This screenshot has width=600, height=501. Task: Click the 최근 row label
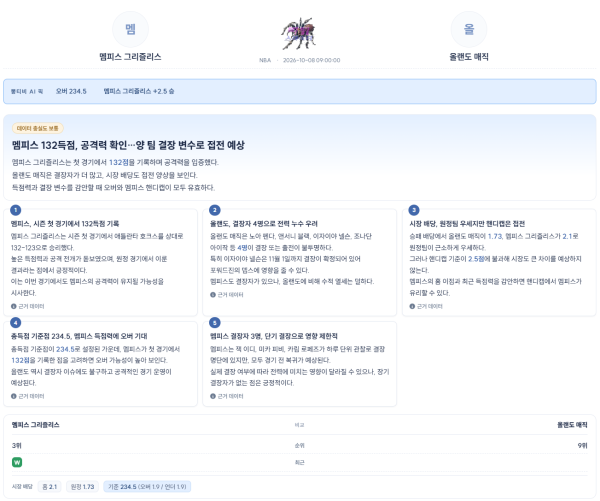pos(300,462)
